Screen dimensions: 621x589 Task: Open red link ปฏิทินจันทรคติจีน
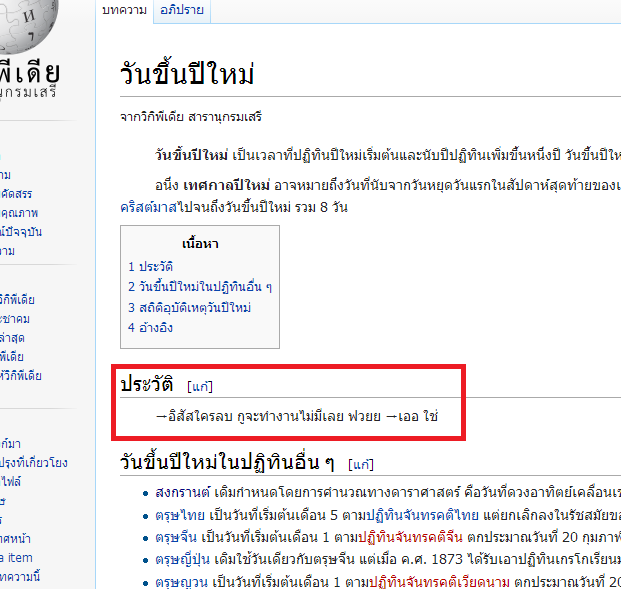click(410, 537)
